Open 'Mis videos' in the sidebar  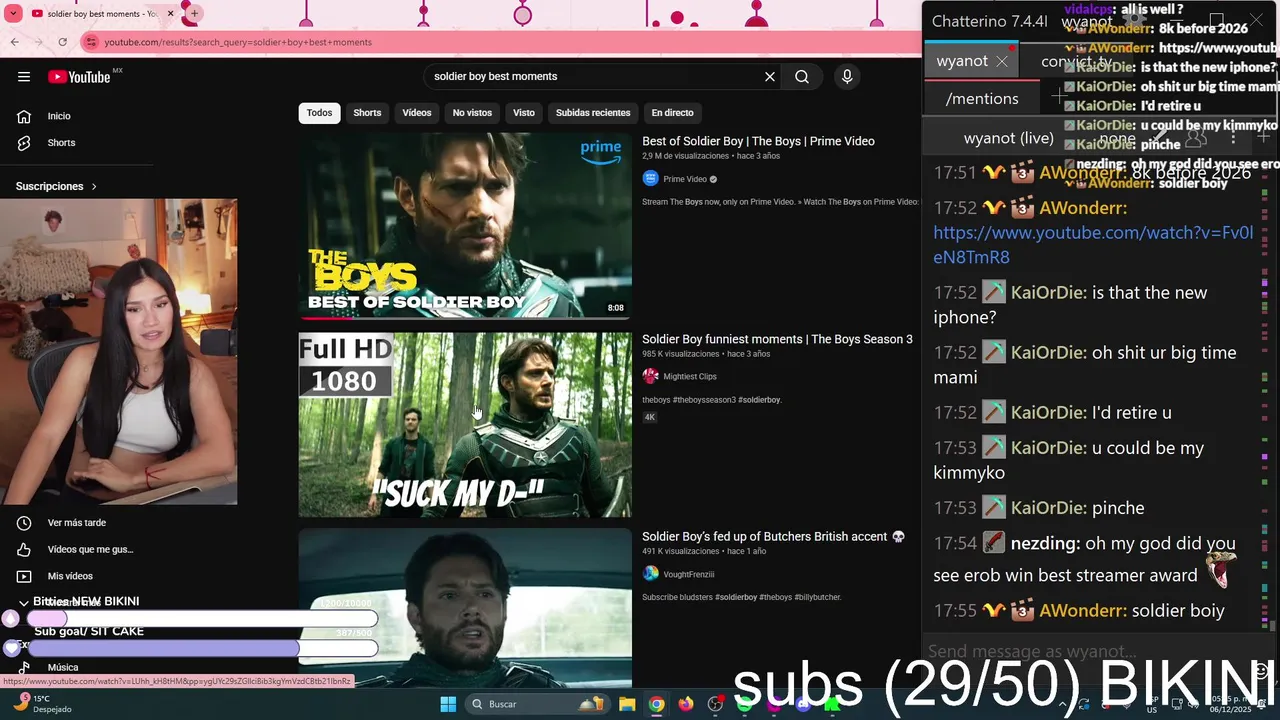[x=70, y=576]
